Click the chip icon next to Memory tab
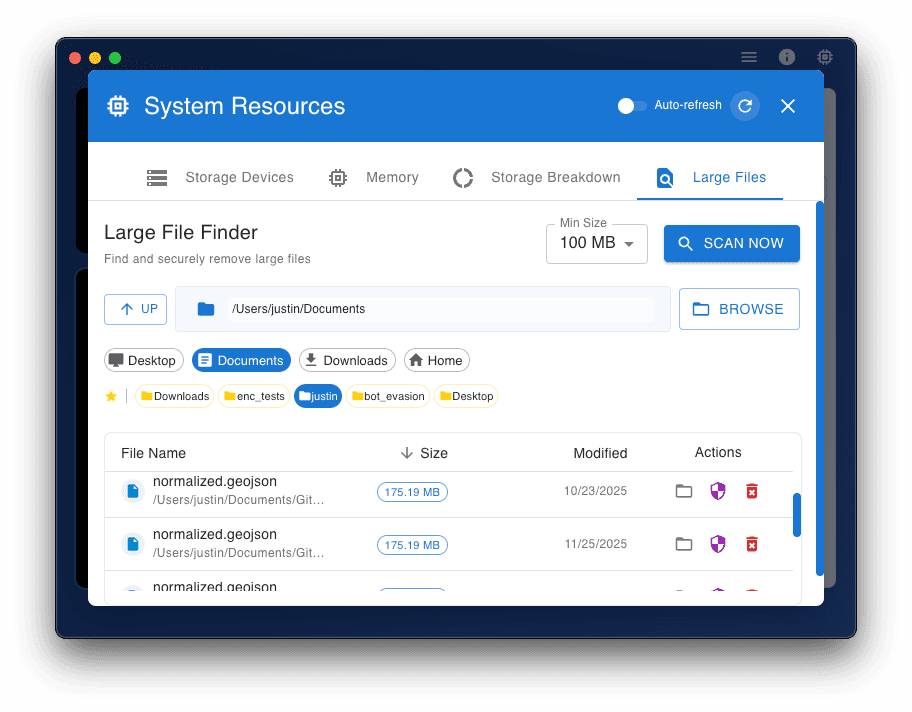This screenshot has height=712, width=912. pyautogui.click(x=337, y=177)
